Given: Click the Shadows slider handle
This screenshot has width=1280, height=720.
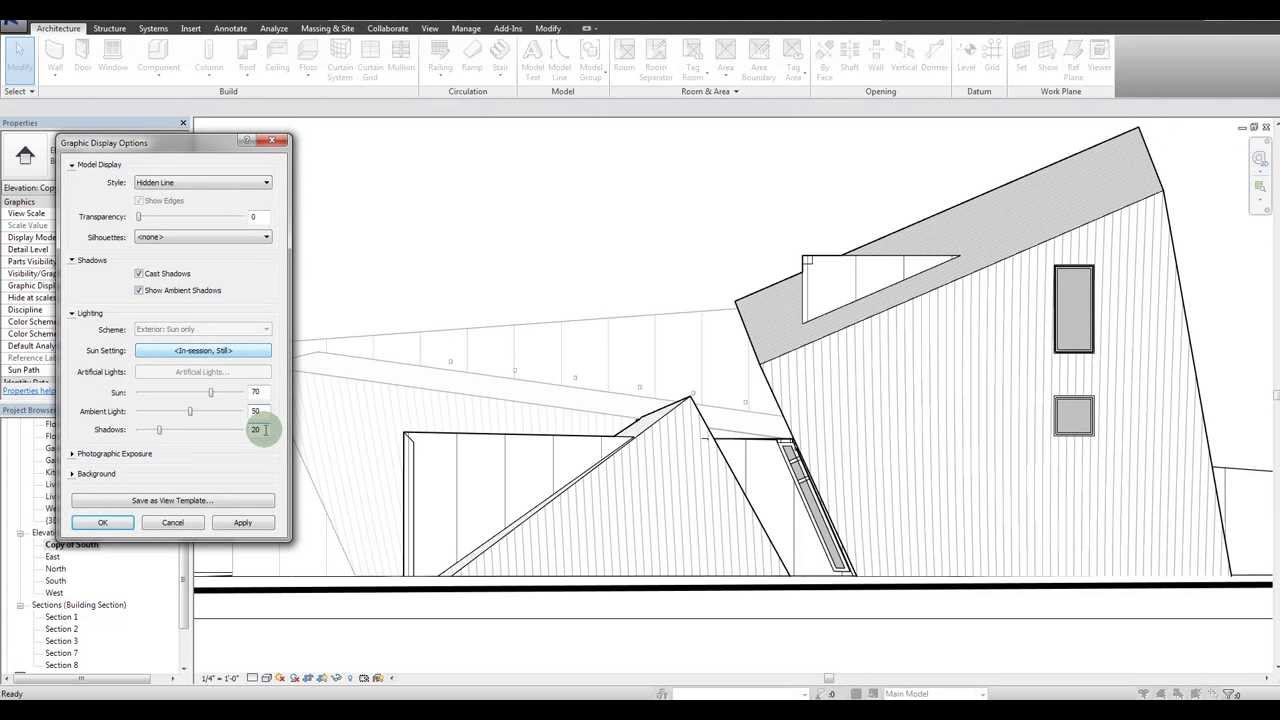Looking at the screenshot, I should point(159,430).
